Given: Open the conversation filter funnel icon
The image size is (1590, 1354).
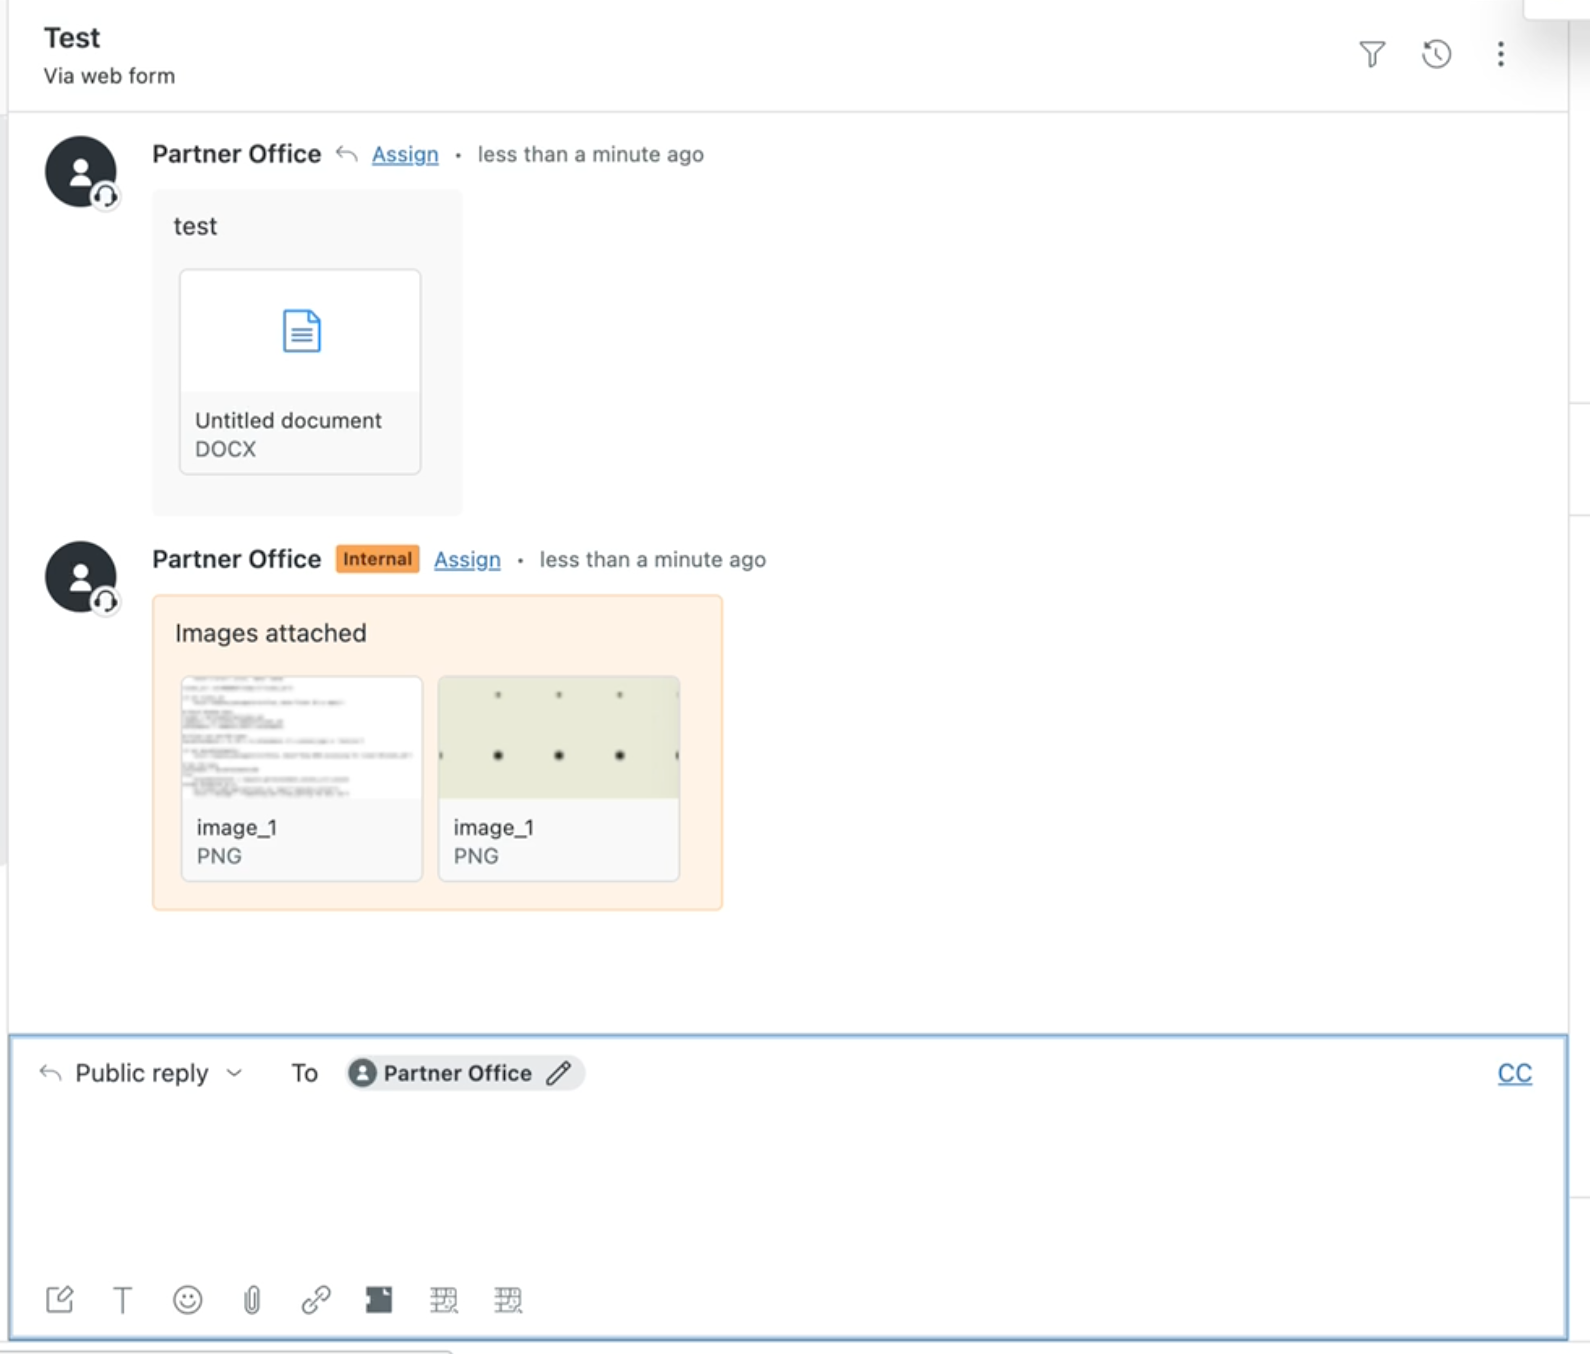Looking at the screenshot, I should [1372, 54].
